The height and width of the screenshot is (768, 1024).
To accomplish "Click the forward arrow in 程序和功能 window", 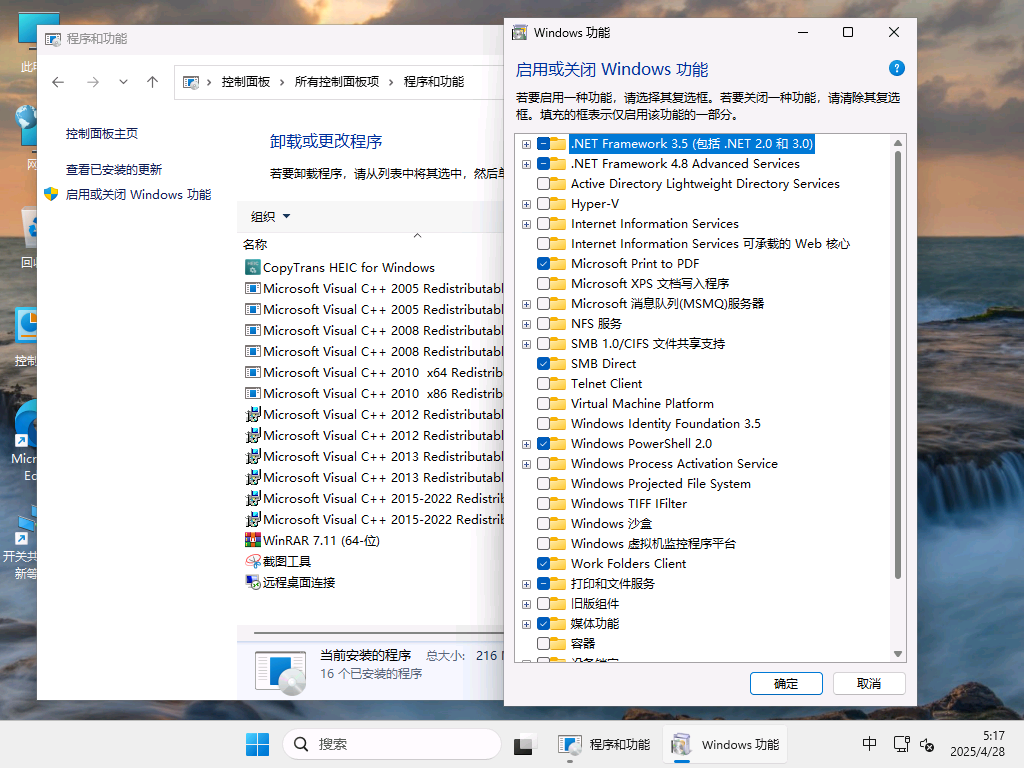I will point(93,82).
